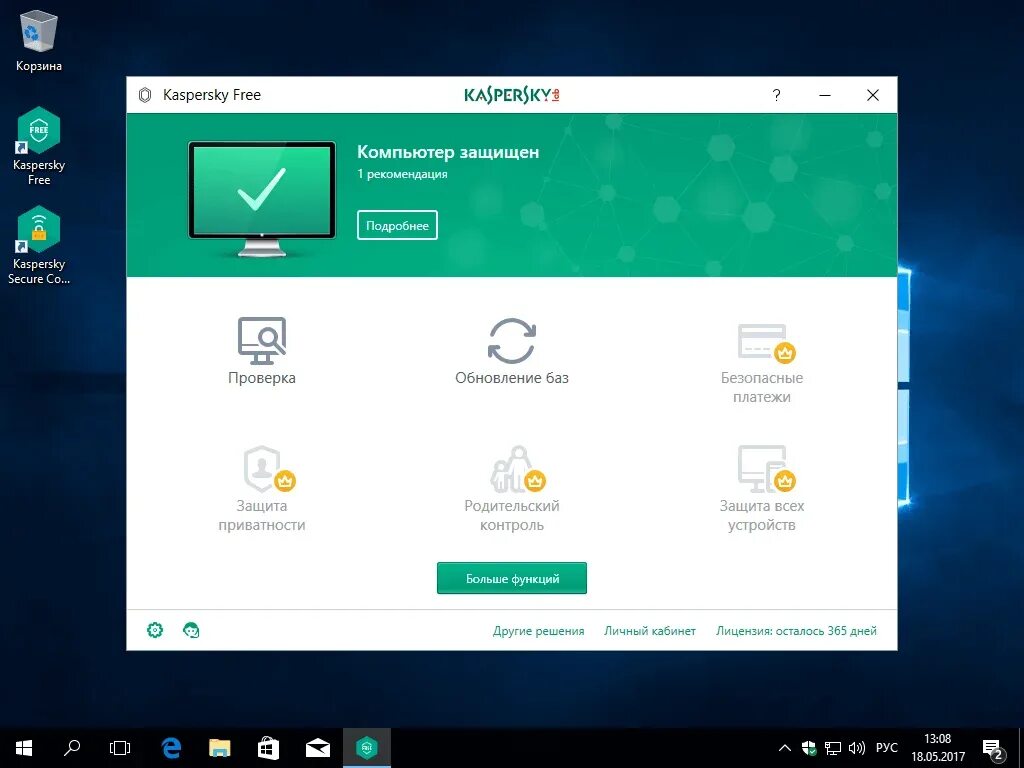Screen dimensions: 1024x768
Task: Open Task View on taskbar
Action: (120, 748)
